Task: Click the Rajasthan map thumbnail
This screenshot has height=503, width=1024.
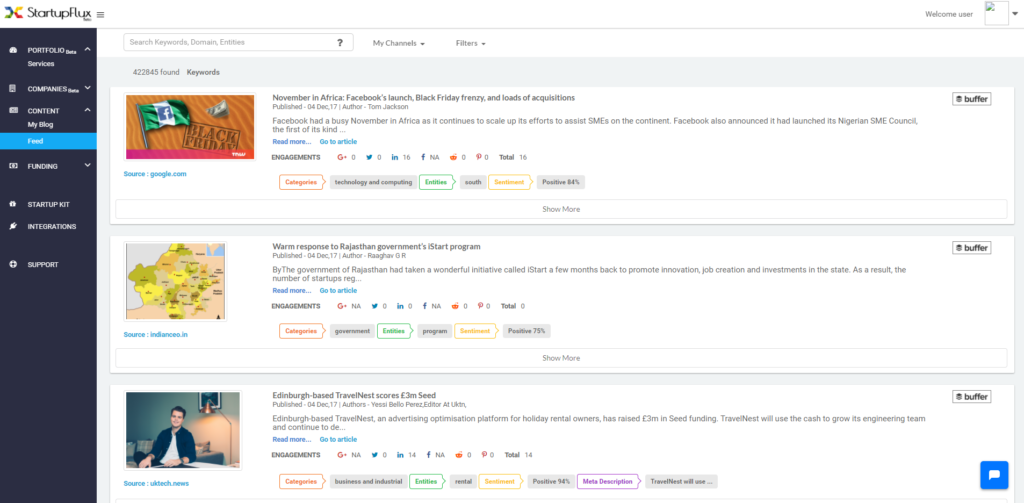Action: click(x=175, y=281)
